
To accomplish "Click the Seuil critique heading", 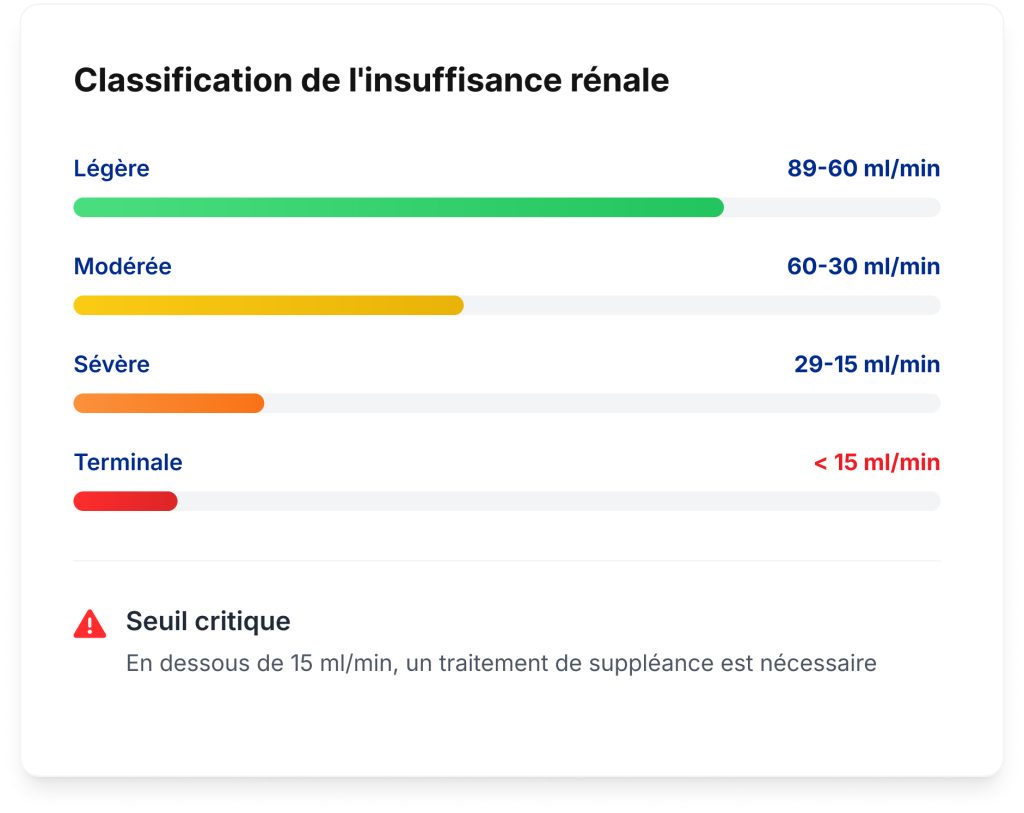I will [208, 621].
